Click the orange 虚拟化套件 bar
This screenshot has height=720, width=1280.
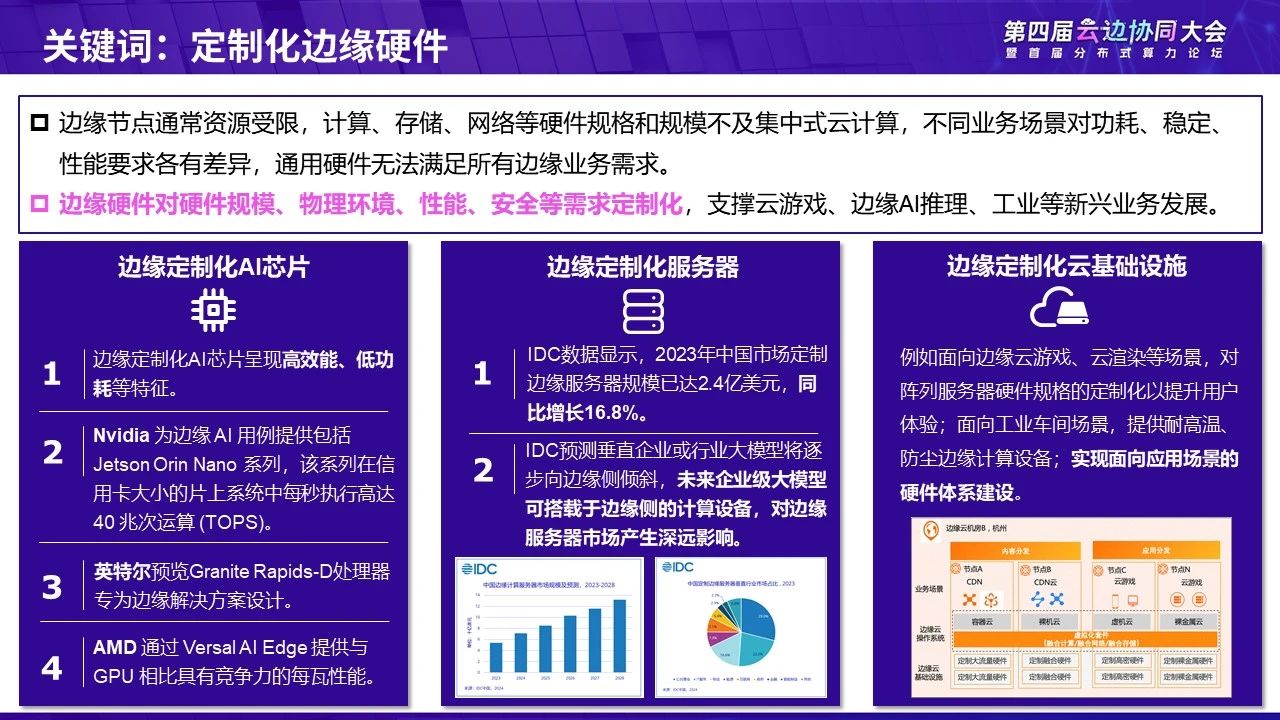[1085, 639]
